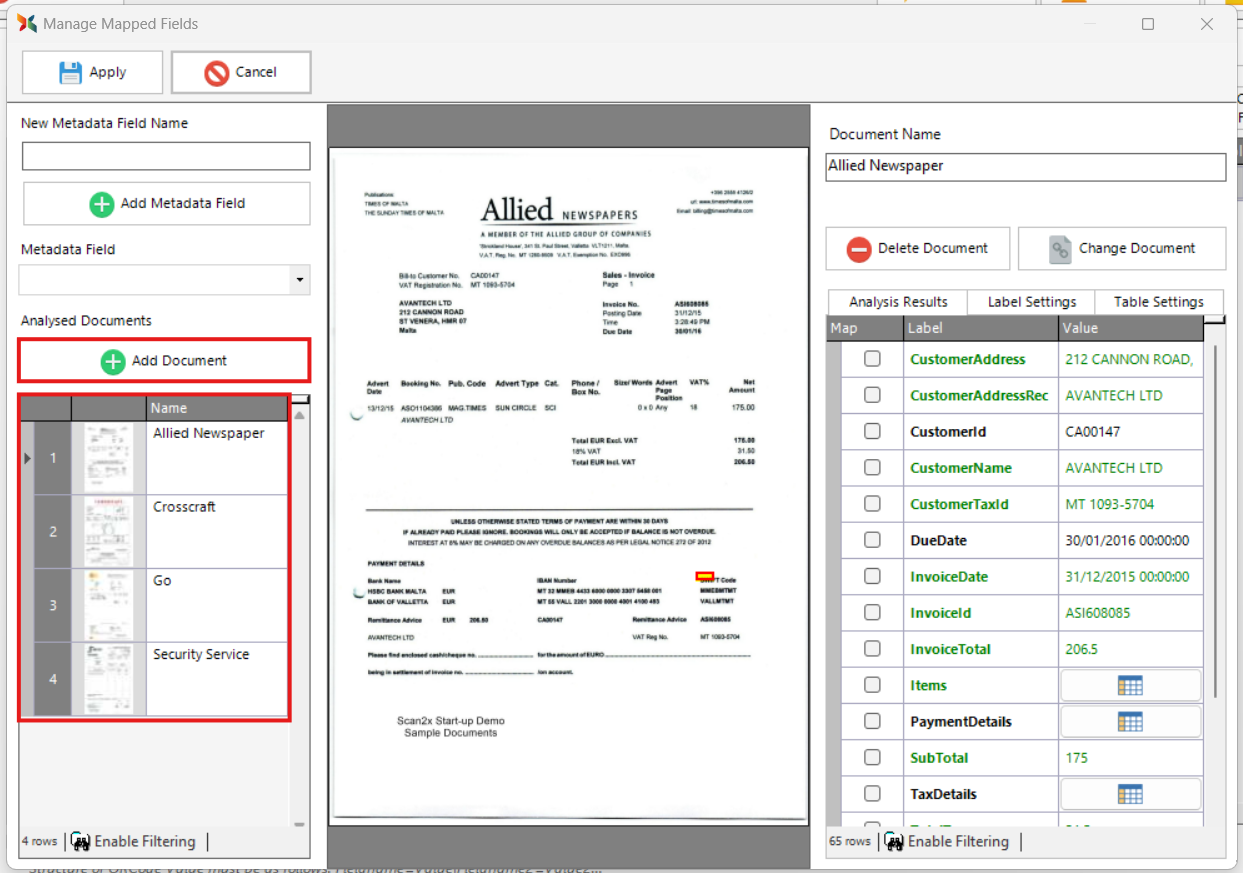Image resolution: width=1243 pixels, height=873 pixels.
Task: Select the row indicator for Allied Newspaper
Action: pyautogui.click(x=28, y=458)
